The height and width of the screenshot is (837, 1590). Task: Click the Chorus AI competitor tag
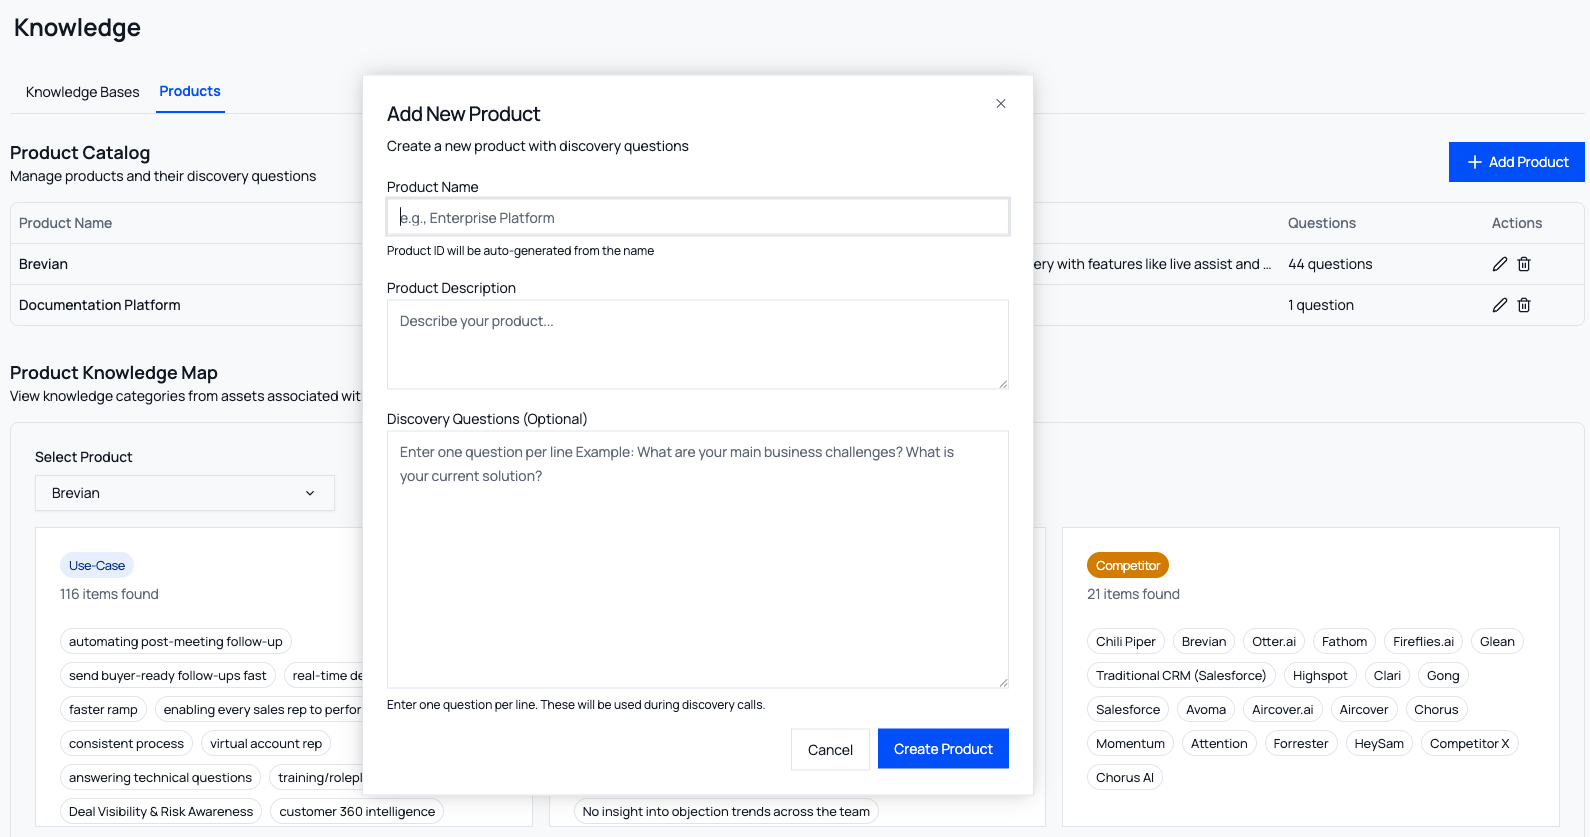[1125, 778]
